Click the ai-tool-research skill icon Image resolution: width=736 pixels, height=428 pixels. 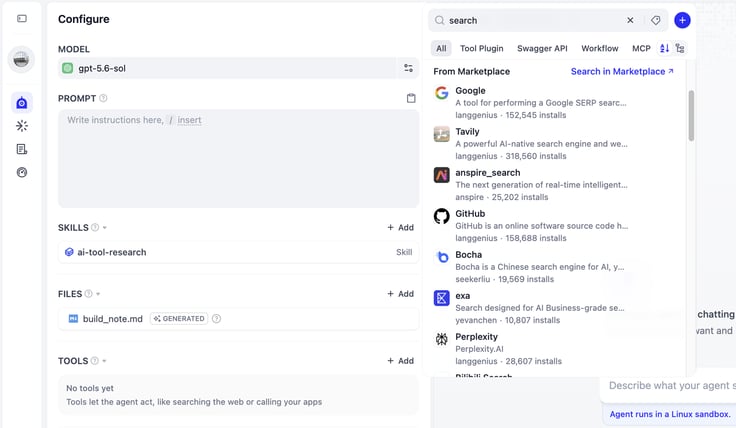click(x=69, y=252)
